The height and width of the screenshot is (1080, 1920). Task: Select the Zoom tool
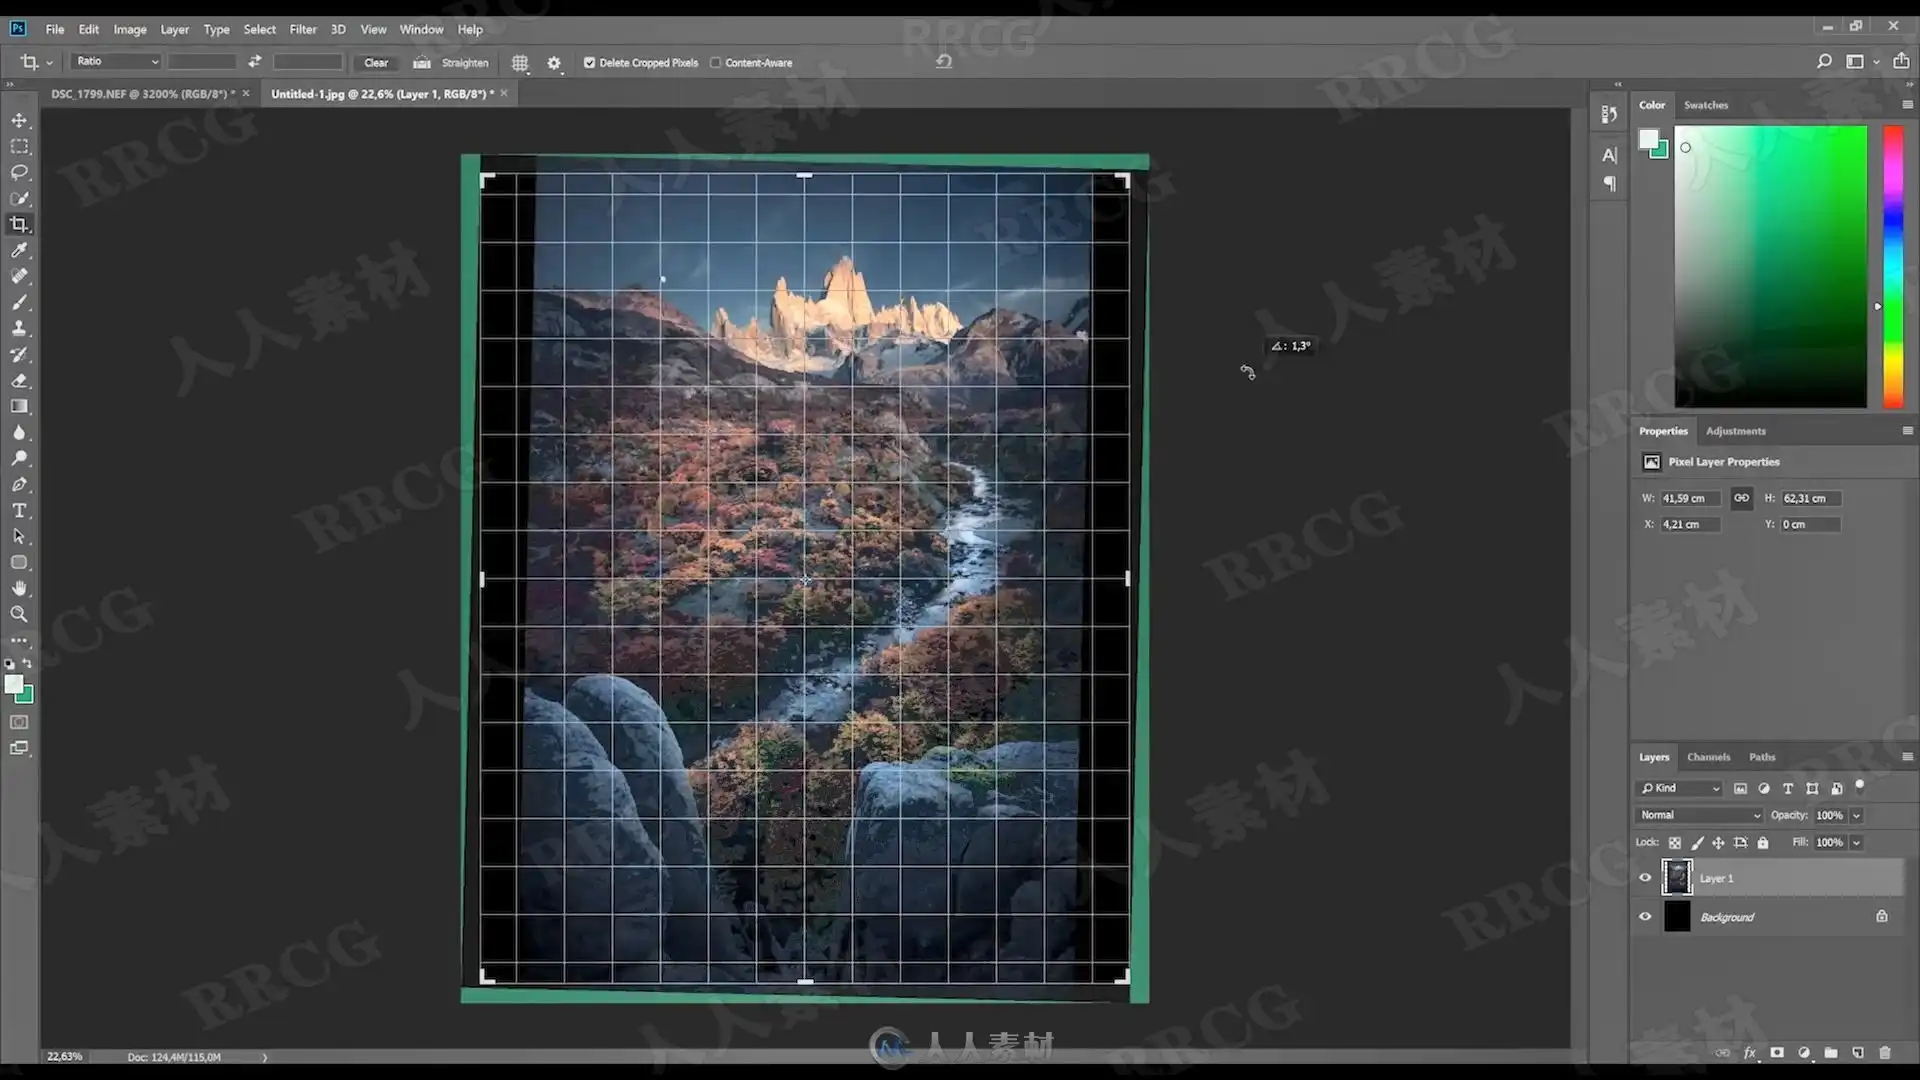click(19, 614)
